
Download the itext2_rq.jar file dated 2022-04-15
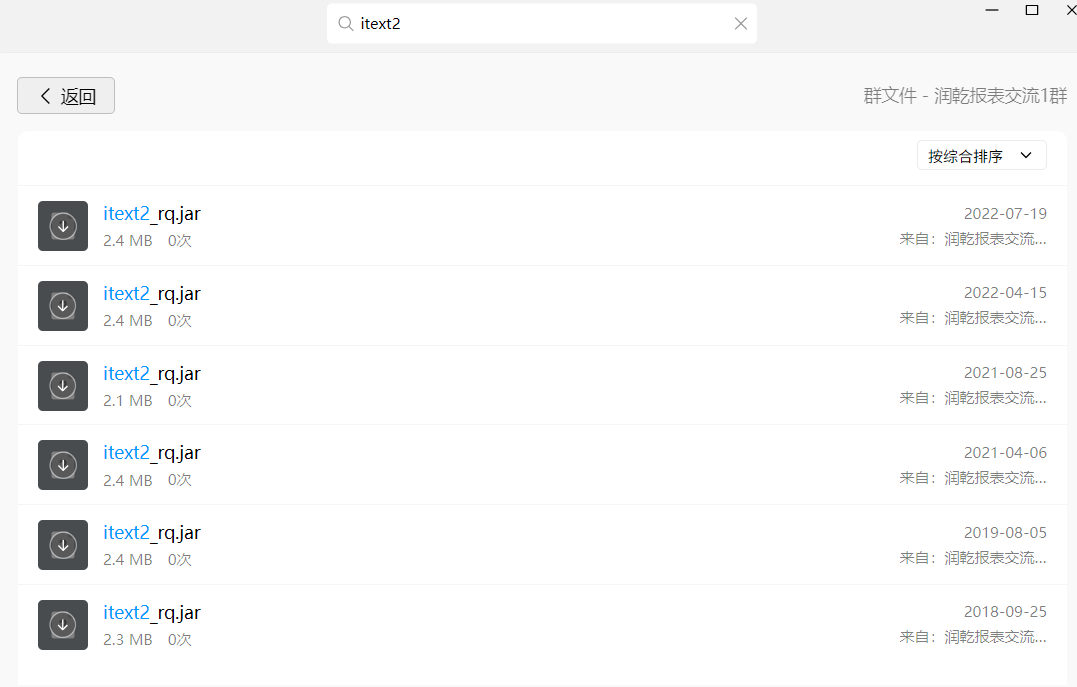click(63, 306)
